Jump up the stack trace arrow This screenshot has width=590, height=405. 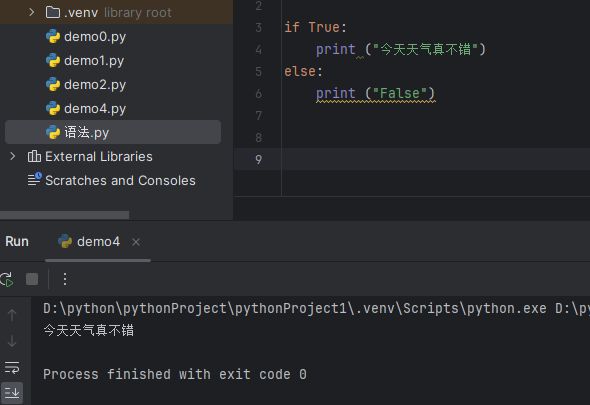tap(12, 315)
